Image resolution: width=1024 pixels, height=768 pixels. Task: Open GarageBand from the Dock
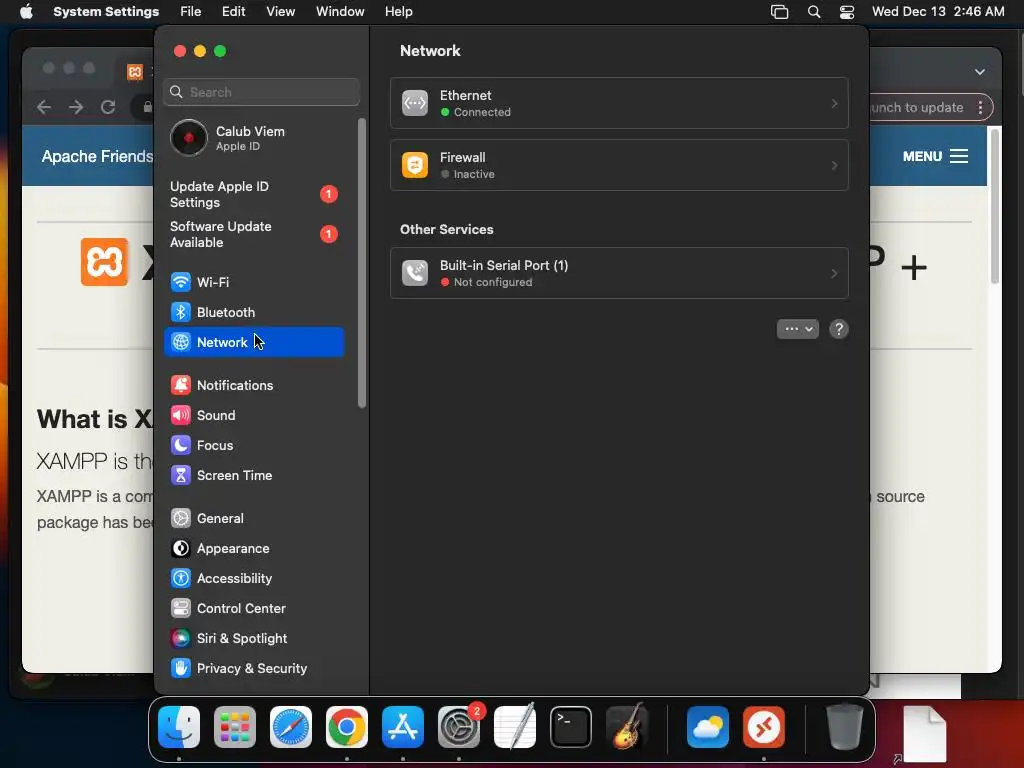[x=627, y=727]
